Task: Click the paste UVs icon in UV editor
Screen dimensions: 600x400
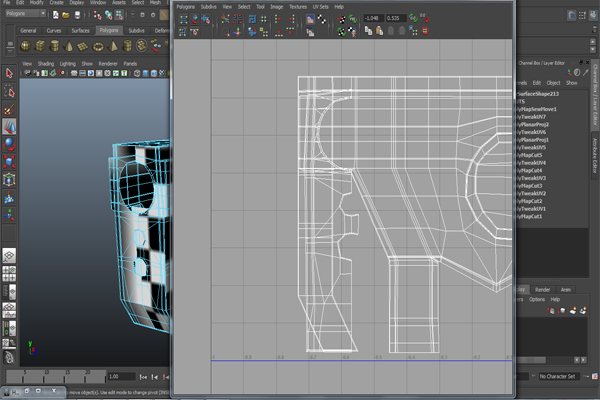Action: (379, 31)
